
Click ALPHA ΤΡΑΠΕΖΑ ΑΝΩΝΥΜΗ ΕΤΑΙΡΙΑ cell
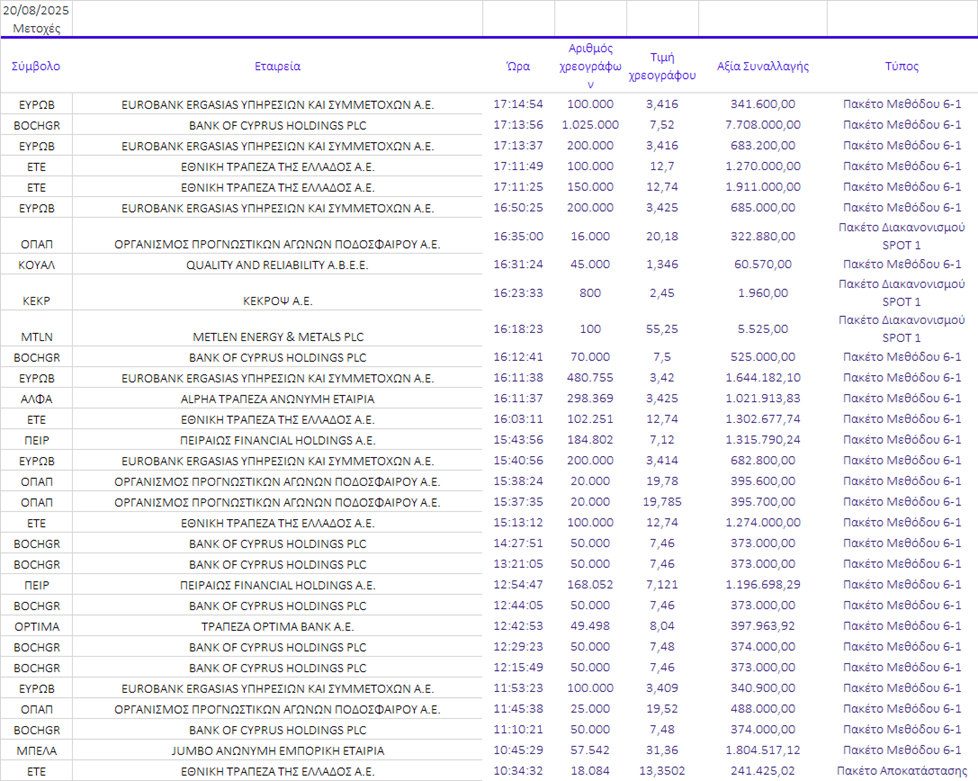[x=278, y=399]
